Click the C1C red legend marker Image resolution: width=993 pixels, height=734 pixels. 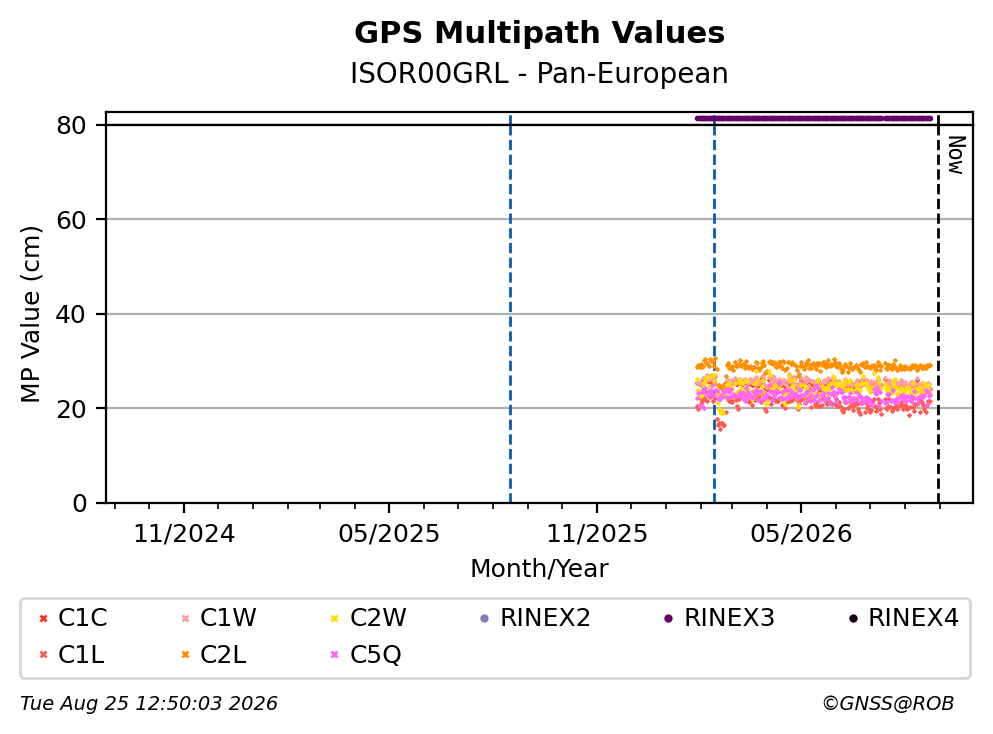[x=44, y=618]
